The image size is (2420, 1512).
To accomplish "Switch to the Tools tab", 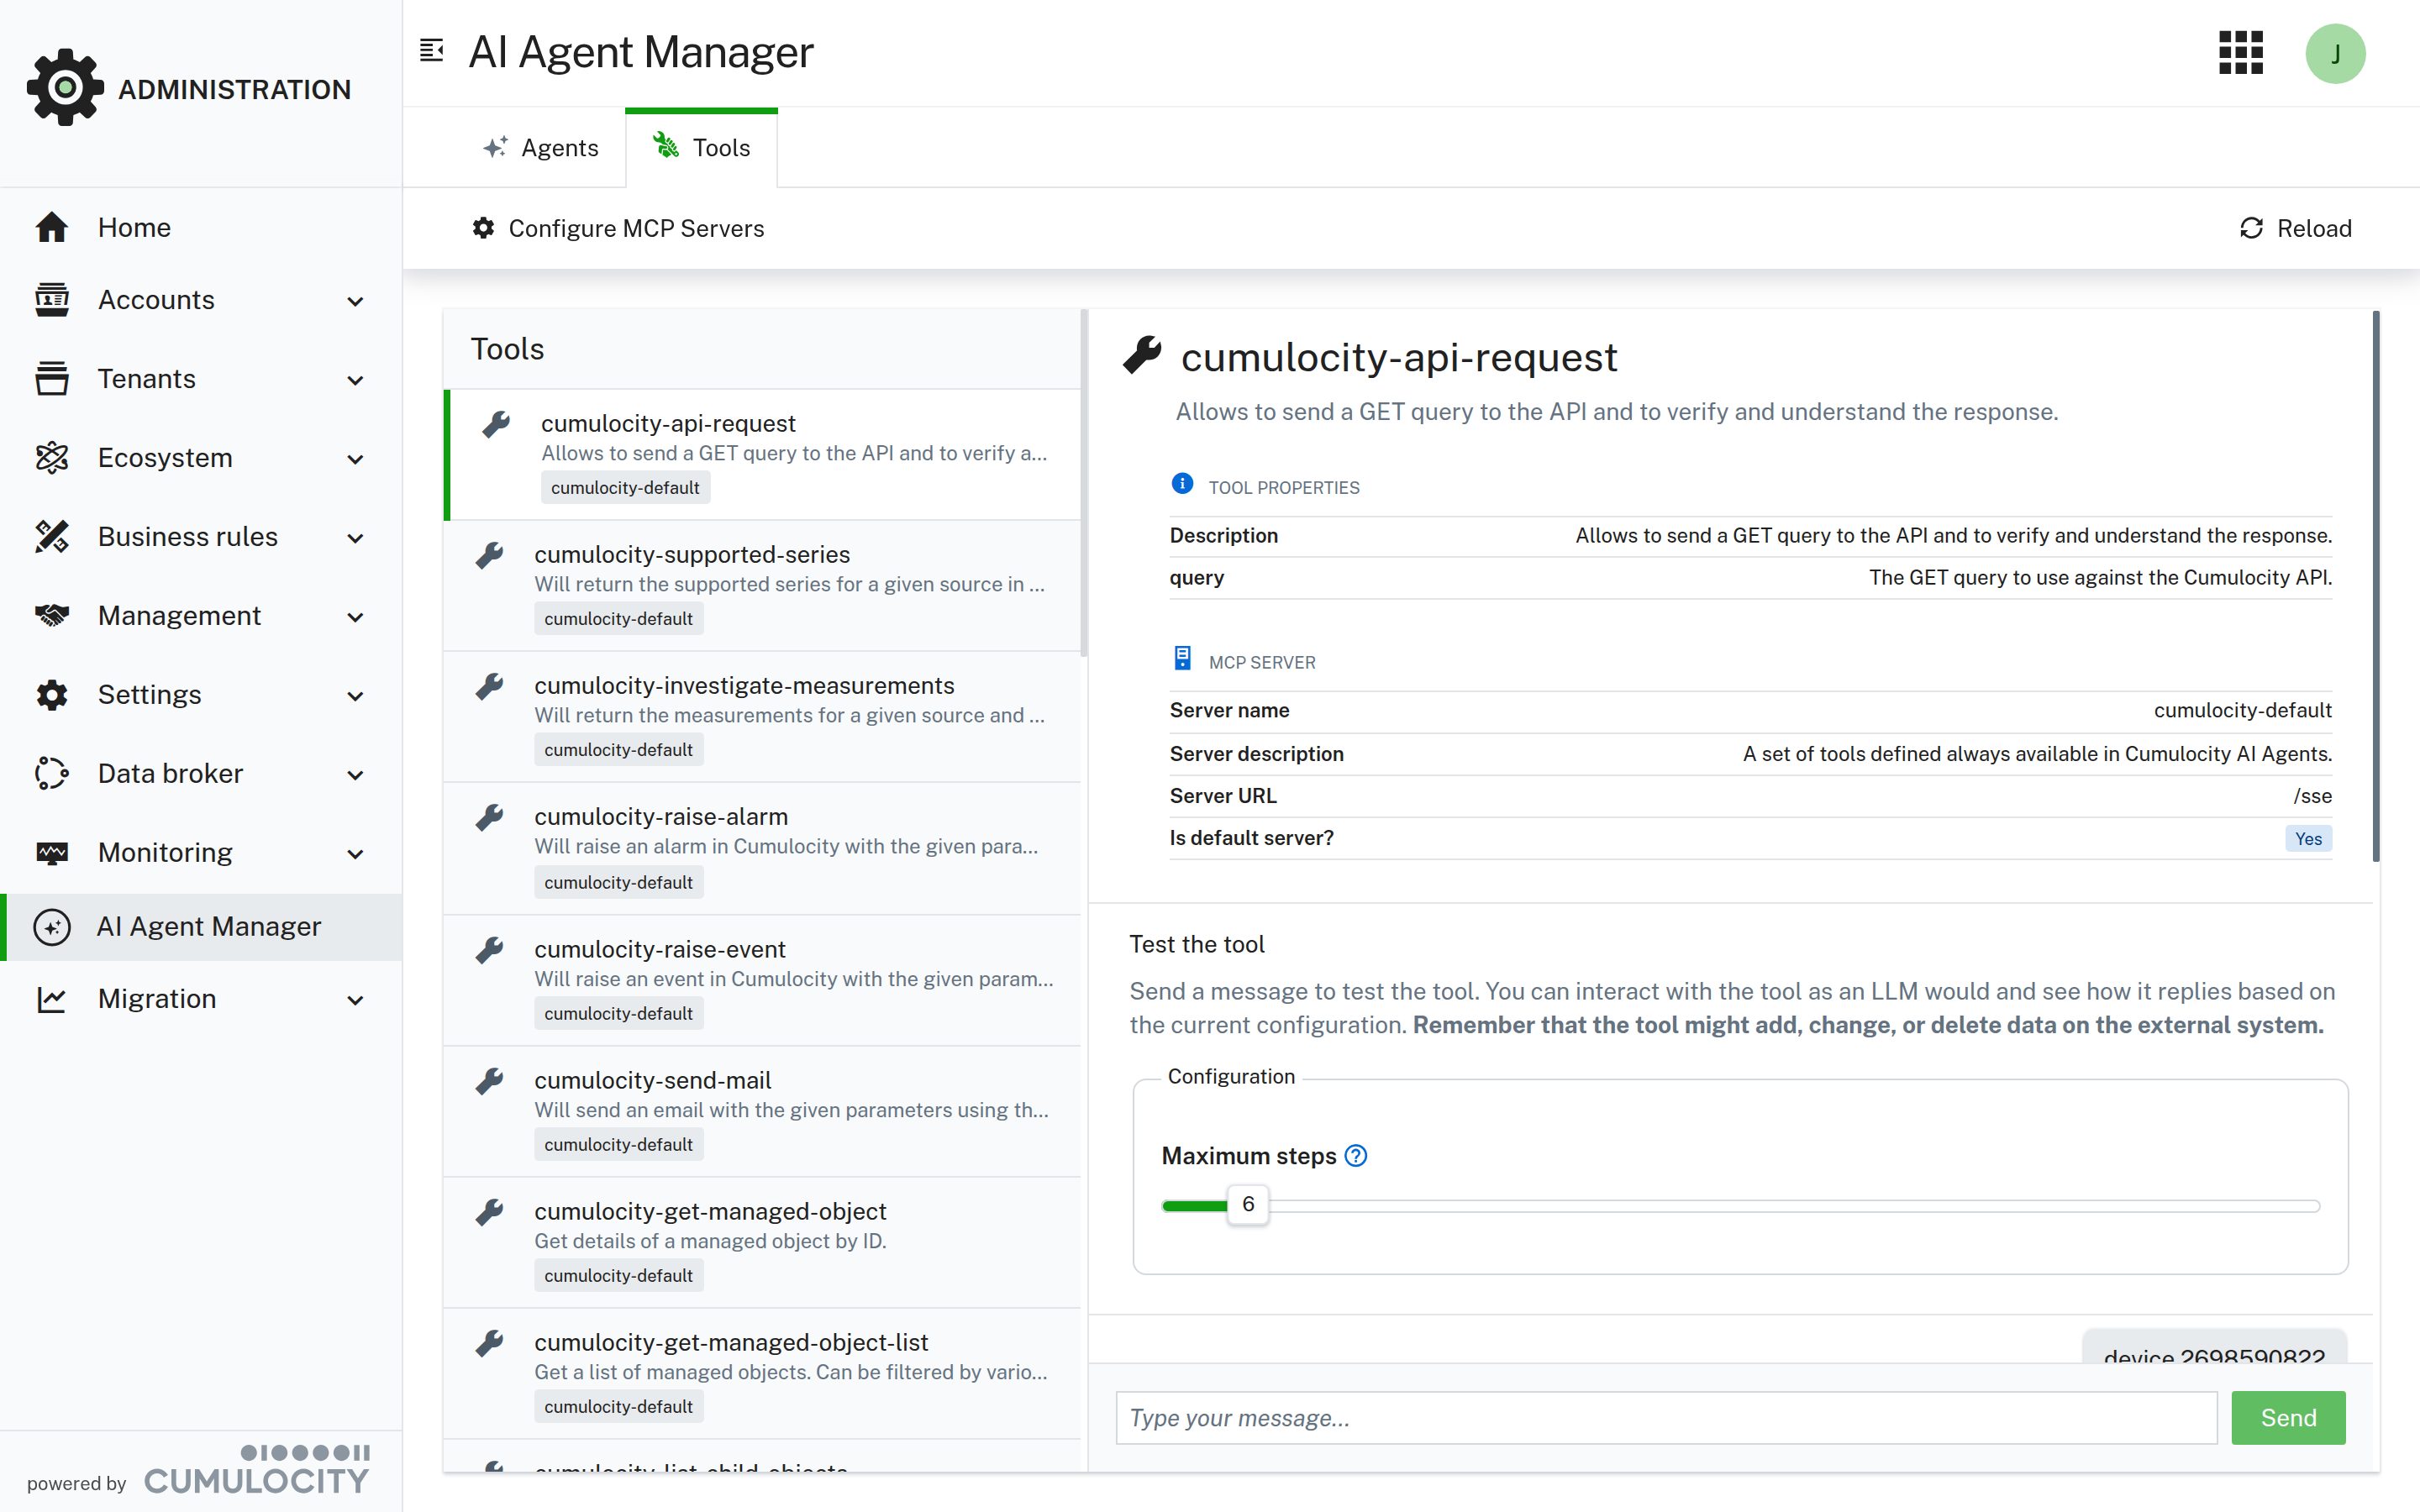I will tap(701, 147).
